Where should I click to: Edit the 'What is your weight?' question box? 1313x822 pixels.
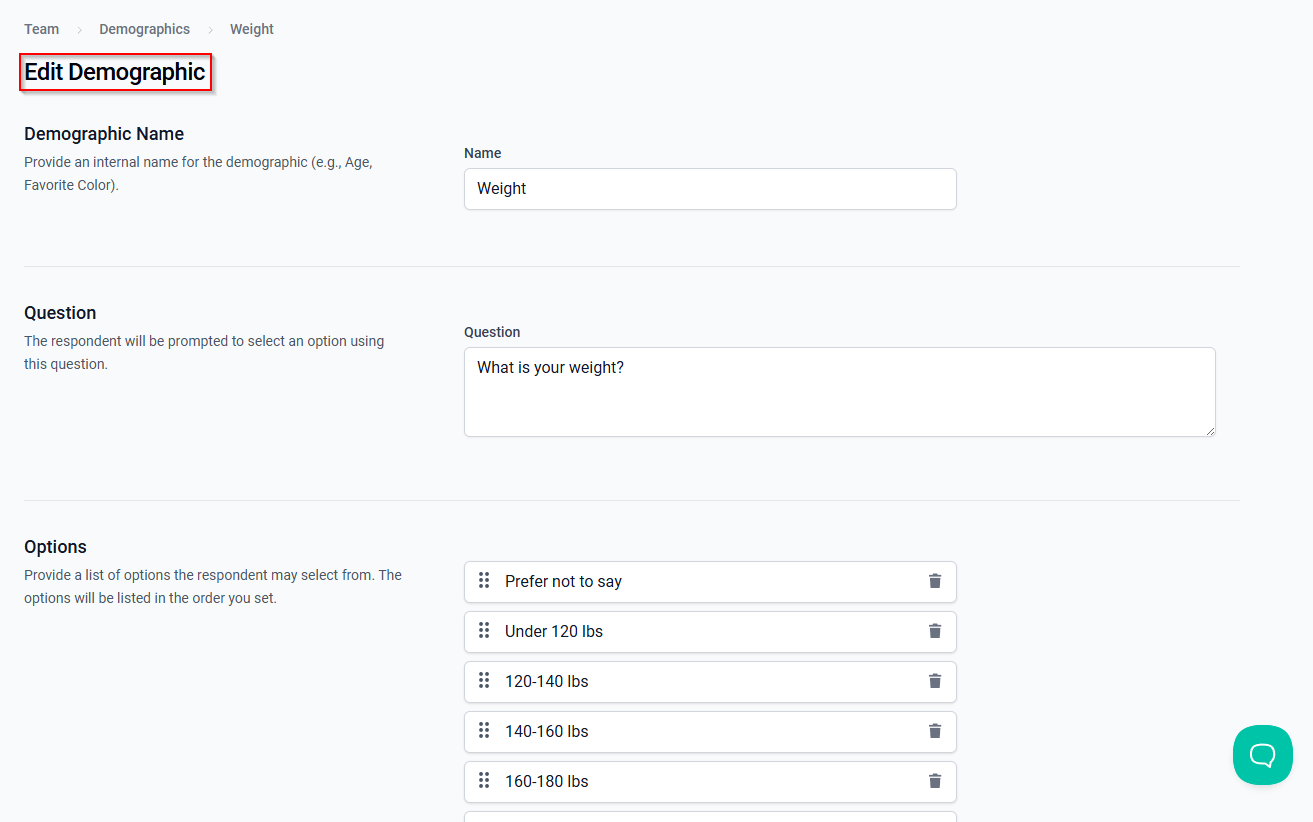click(840, 392)
